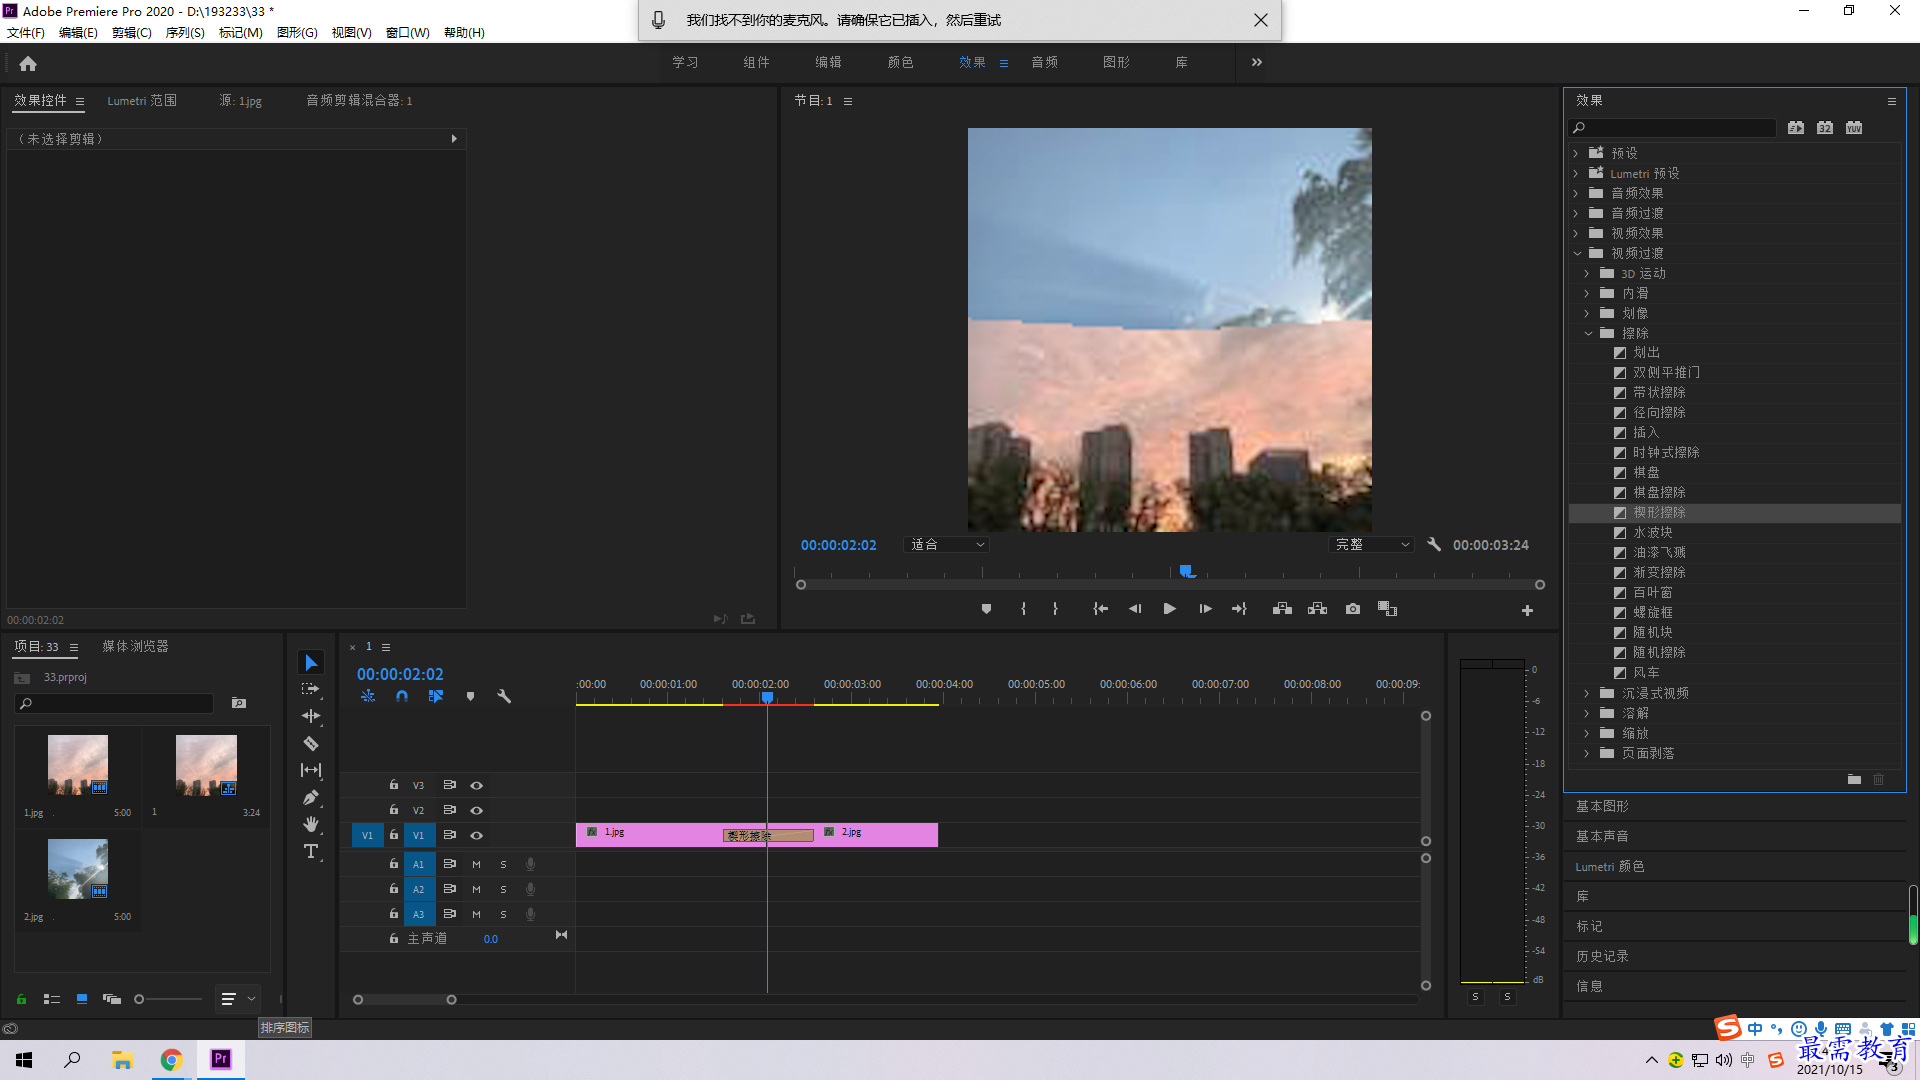The width and height of the screenshot is (1920, 1080).
Task: Open the Lumetri 范围 tab
Action: click(x=142, y=101)
